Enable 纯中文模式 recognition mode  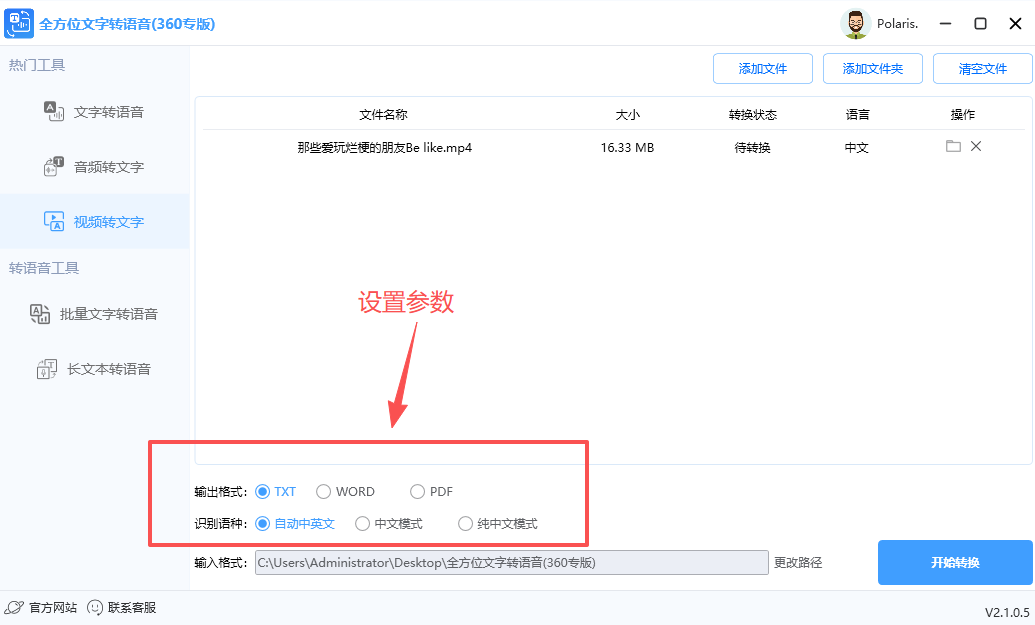click(465, 523)
